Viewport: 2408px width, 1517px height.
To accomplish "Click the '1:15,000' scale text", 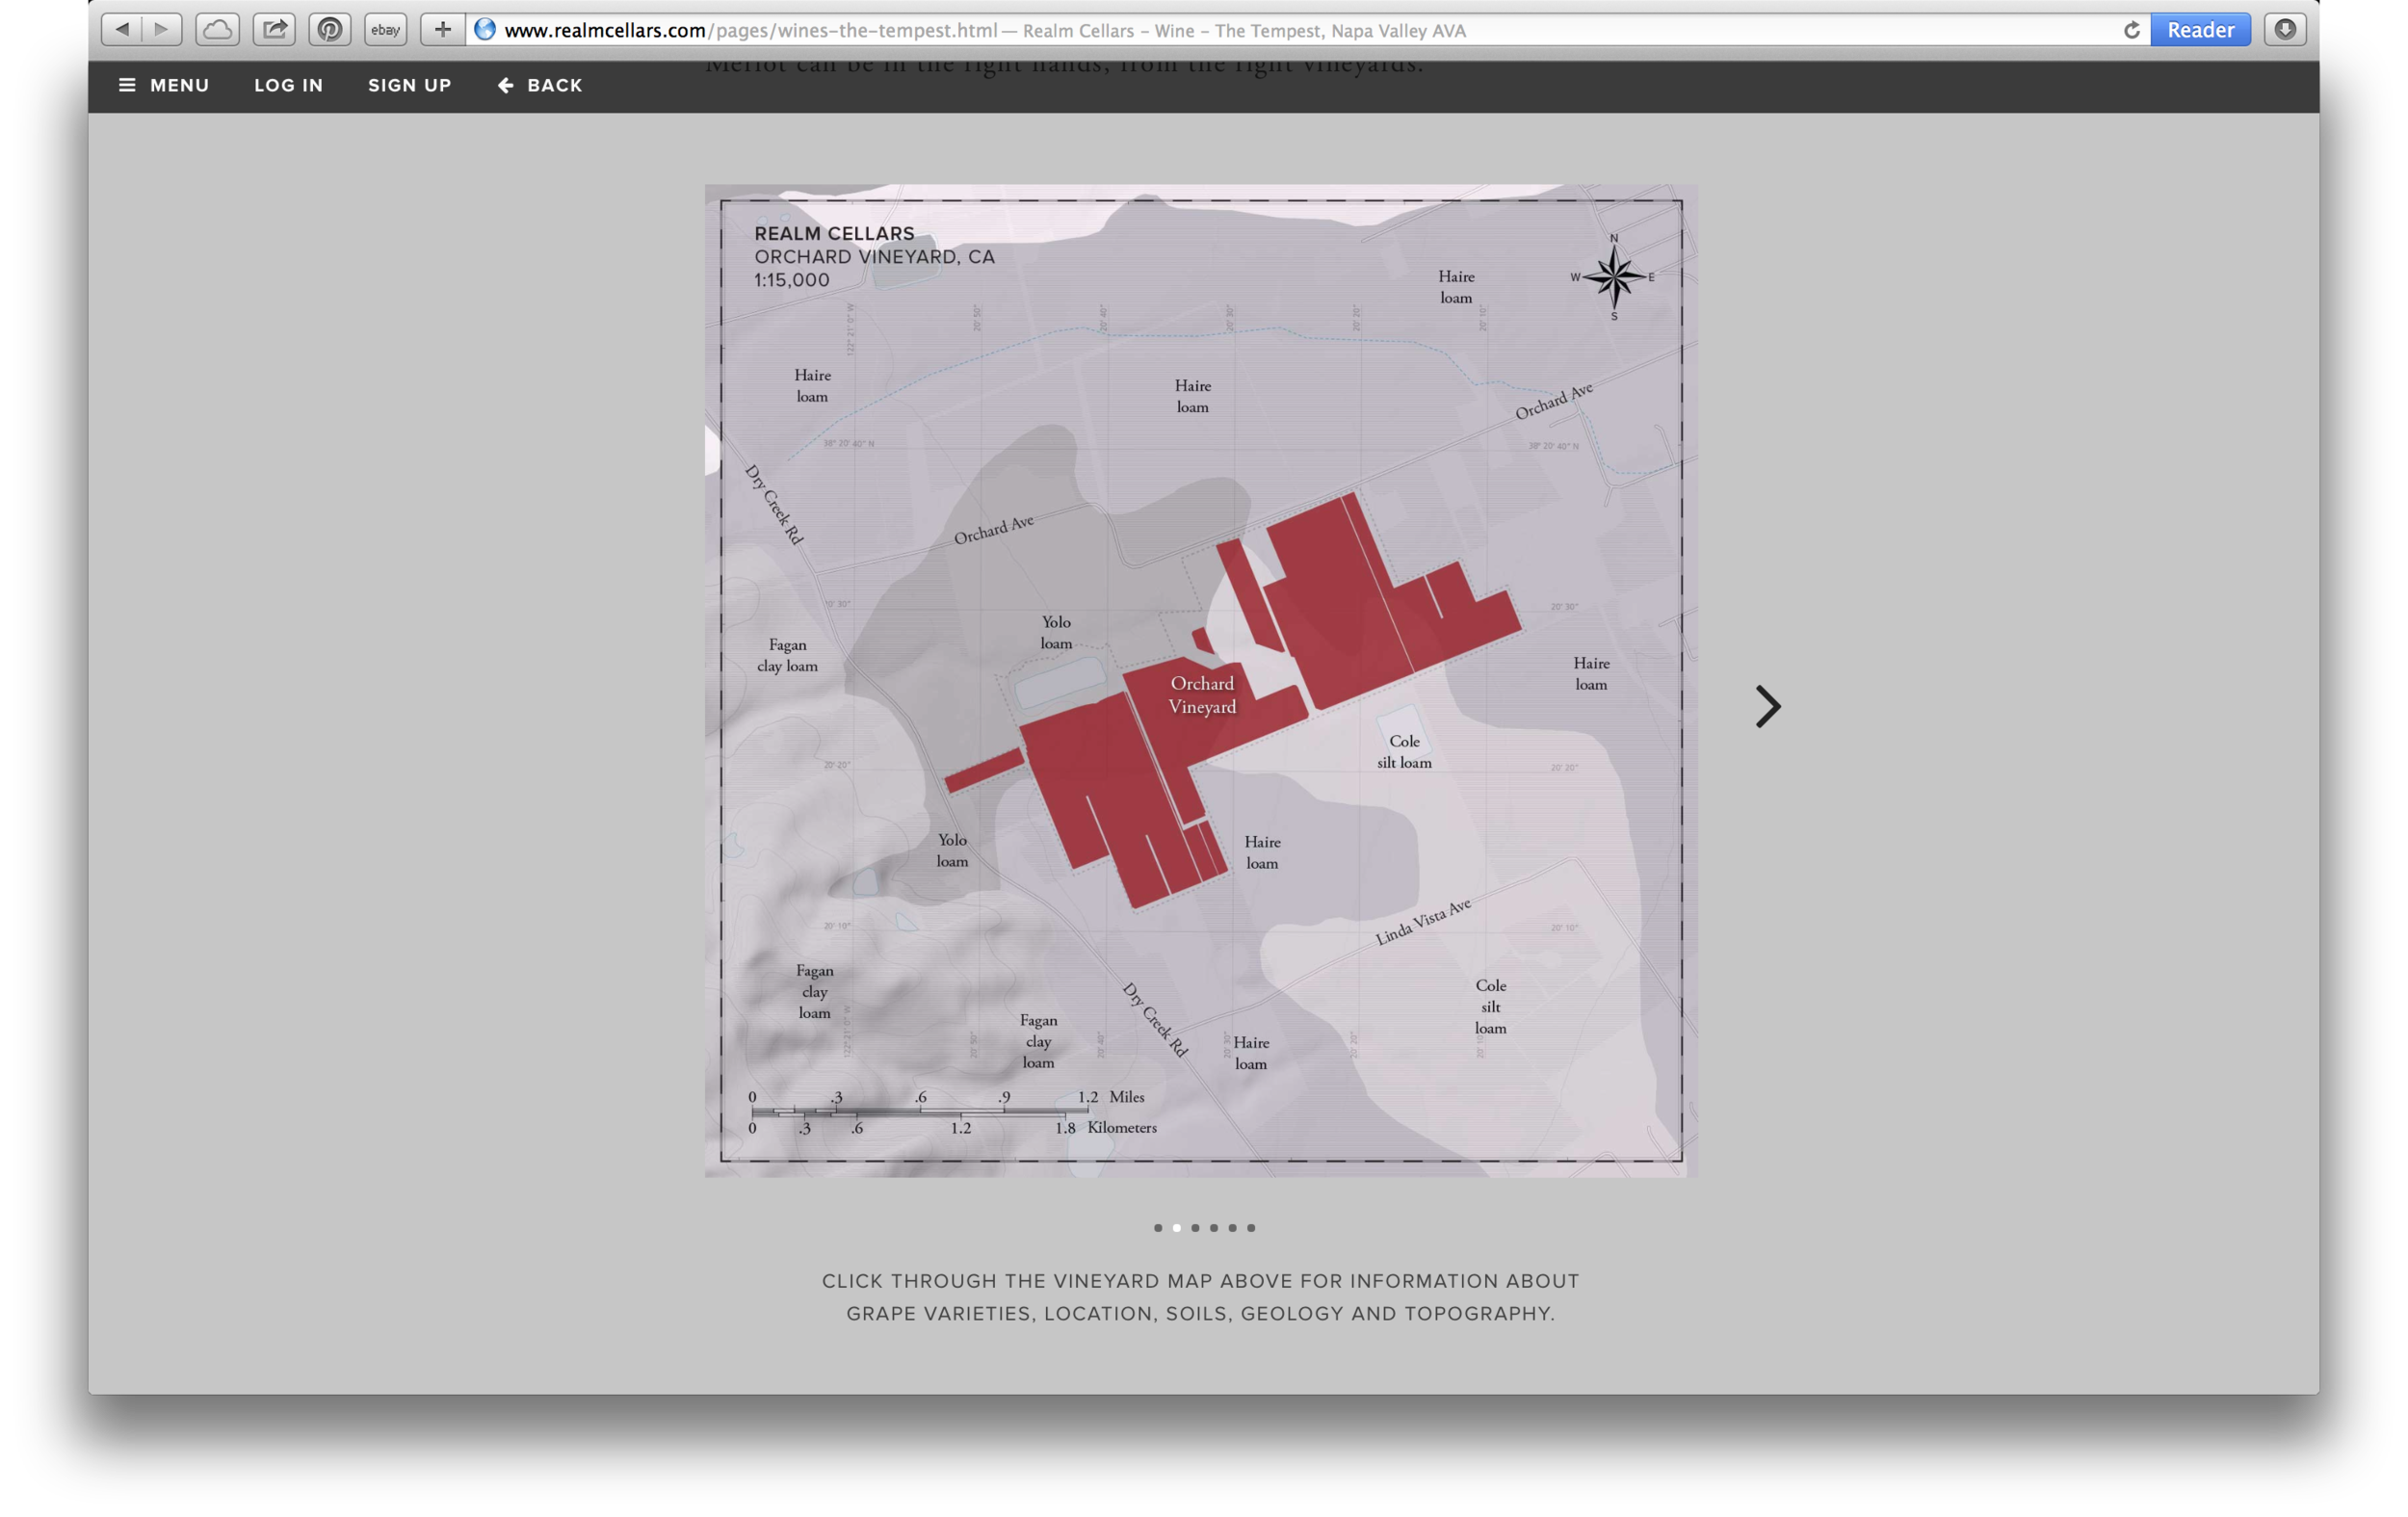I will (792, 281).
